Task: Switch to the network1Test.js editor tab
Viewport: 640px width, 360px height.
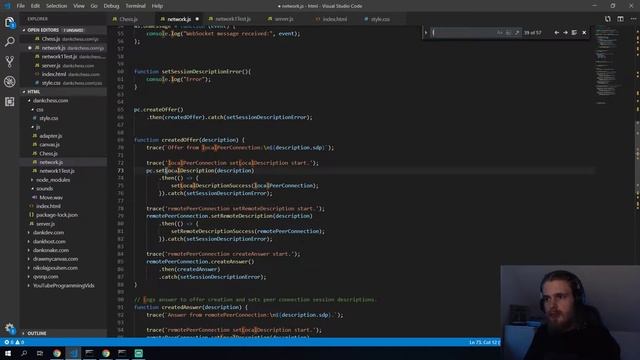Action: coord(233,19)
